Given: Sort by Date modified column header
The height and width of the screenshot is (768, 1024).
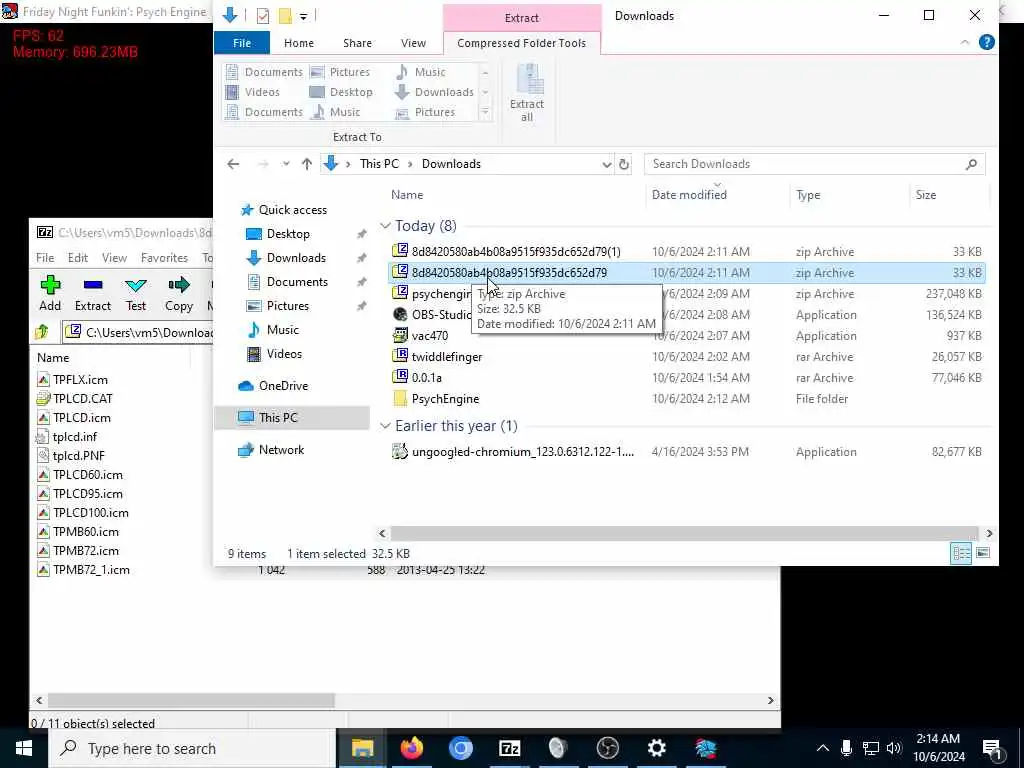Looking at the screenshot, I should click(689, 195).
